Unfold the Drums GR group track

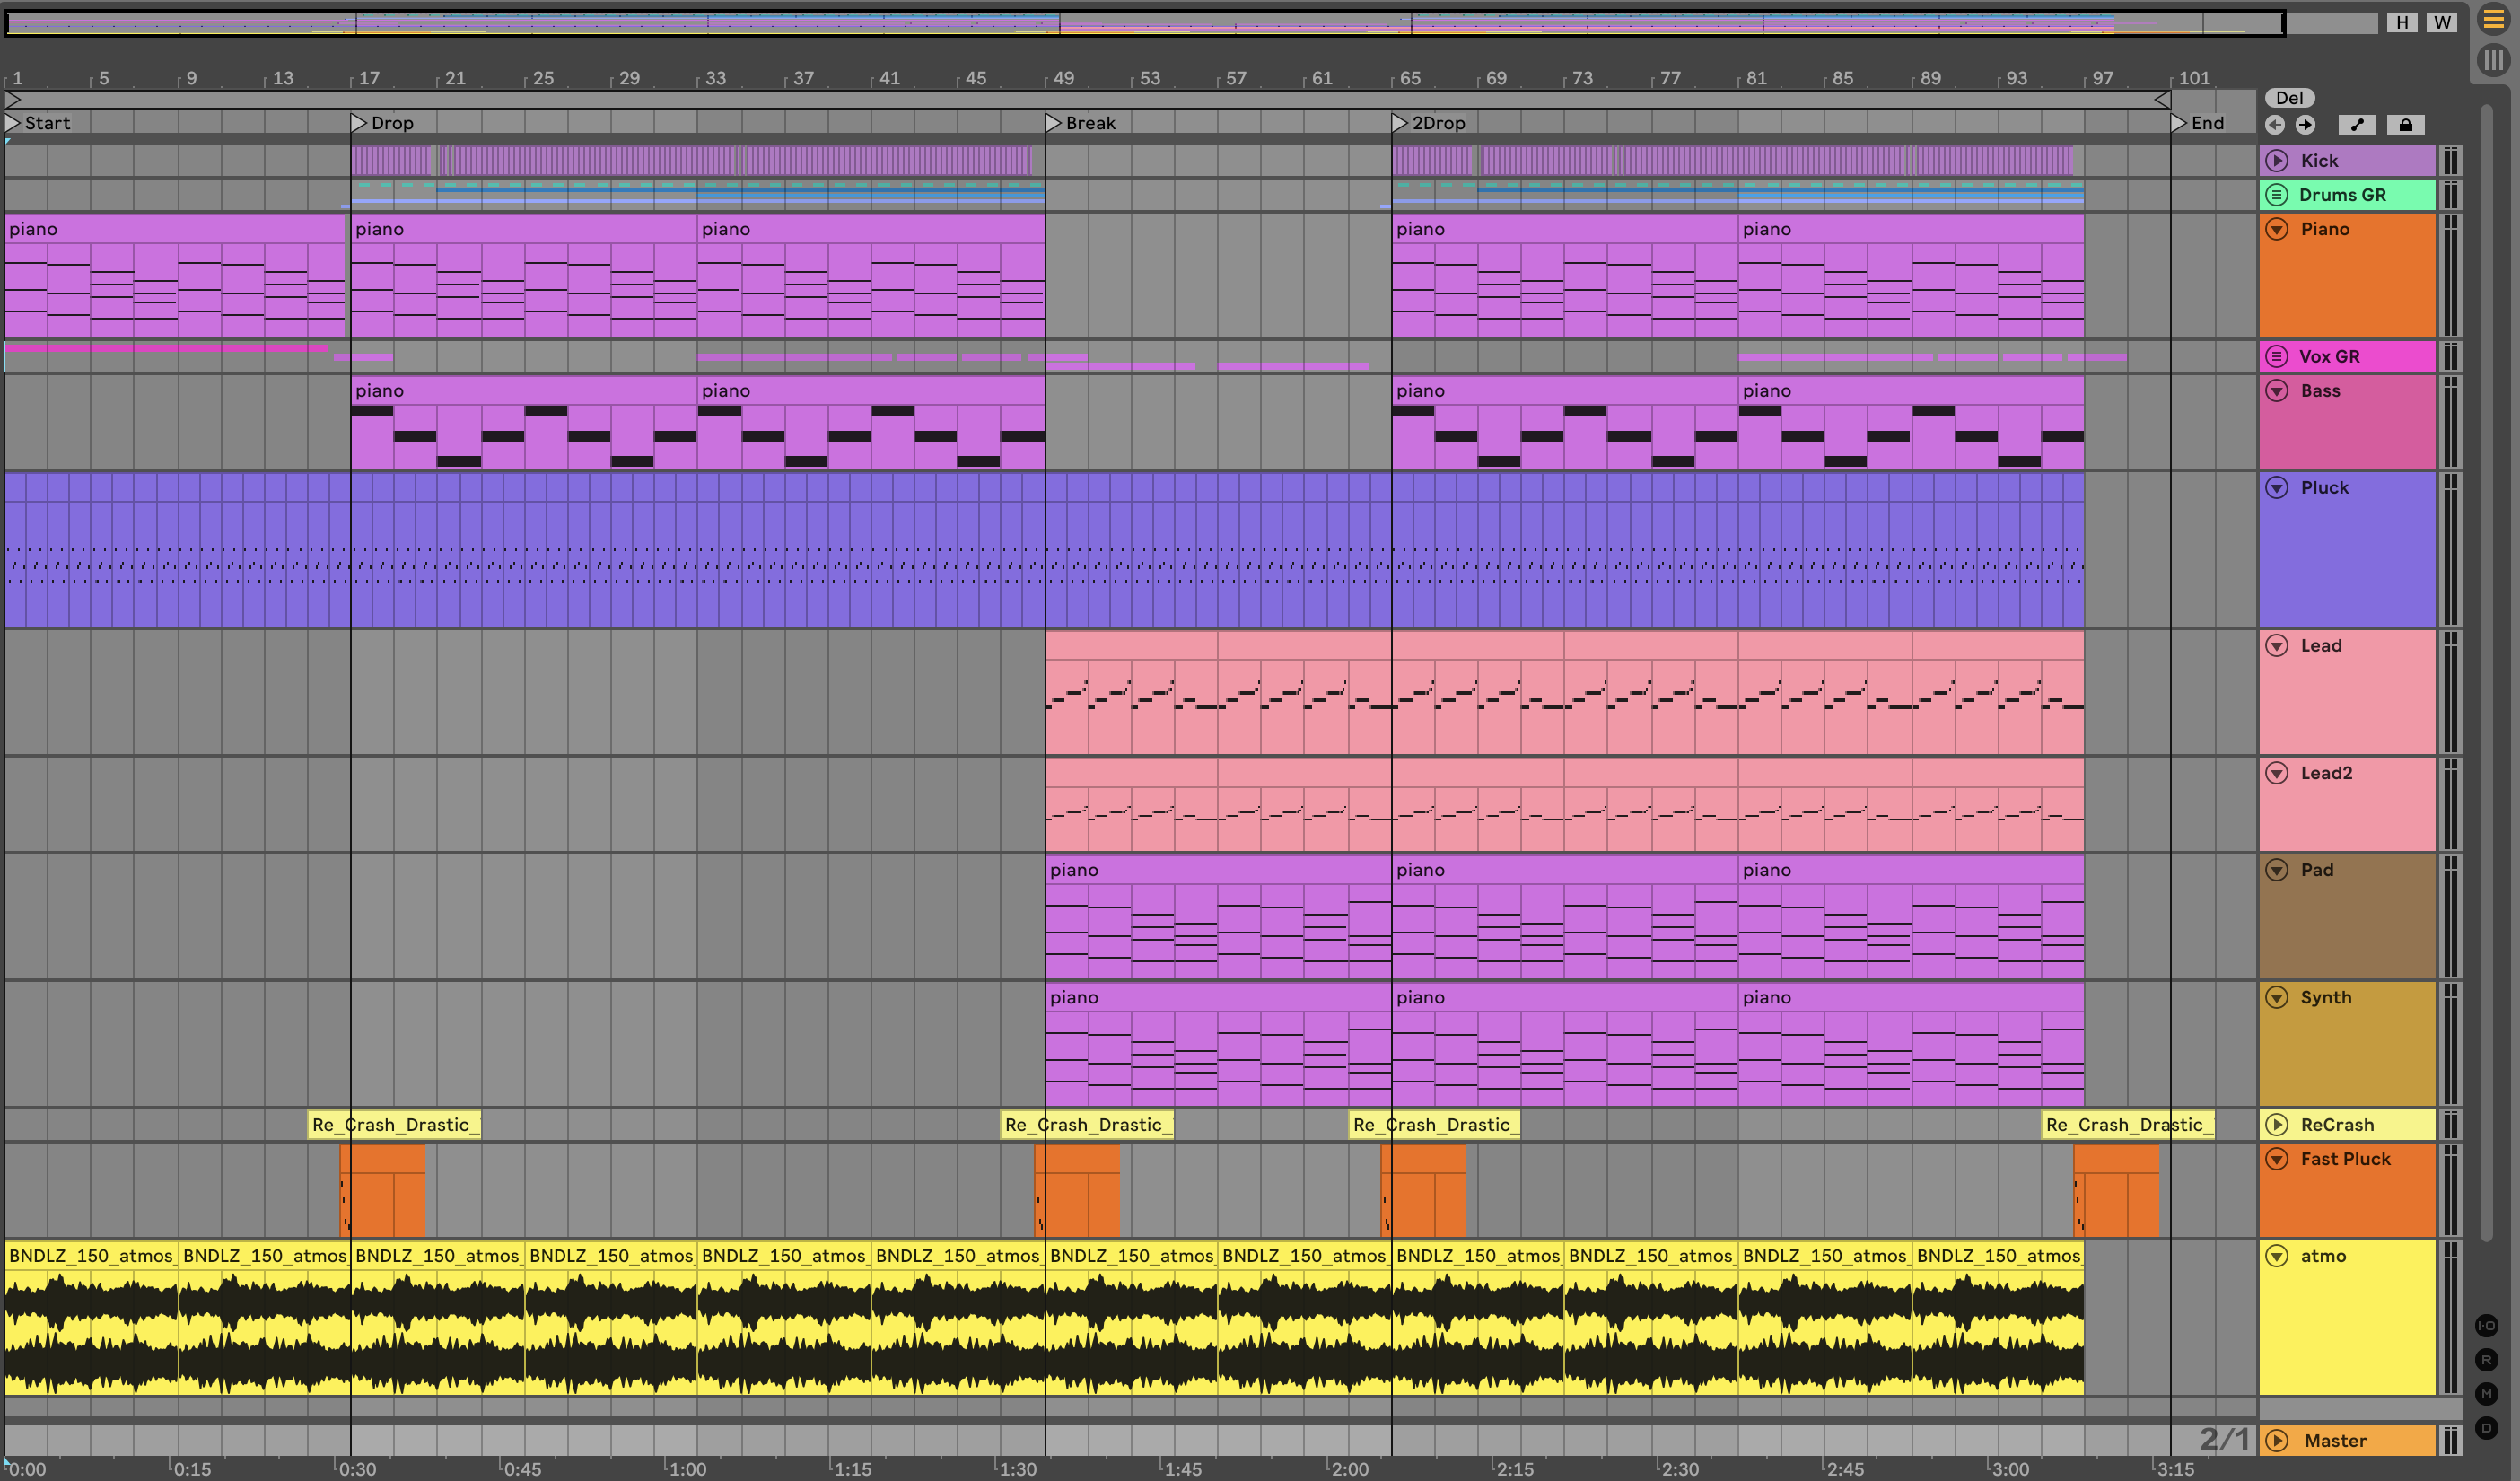coord(2277,195)
